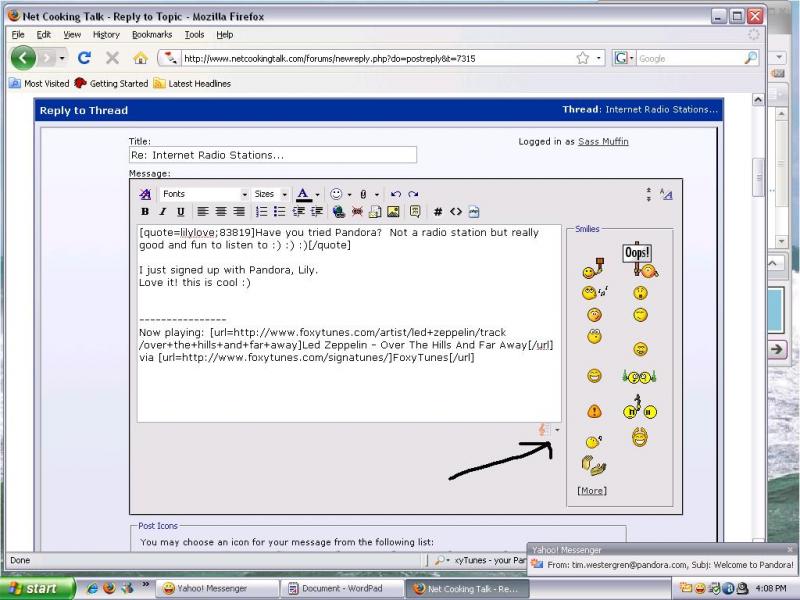Click the Insert Image icon
Screen dimensions: 800x600
pos(393,212)
